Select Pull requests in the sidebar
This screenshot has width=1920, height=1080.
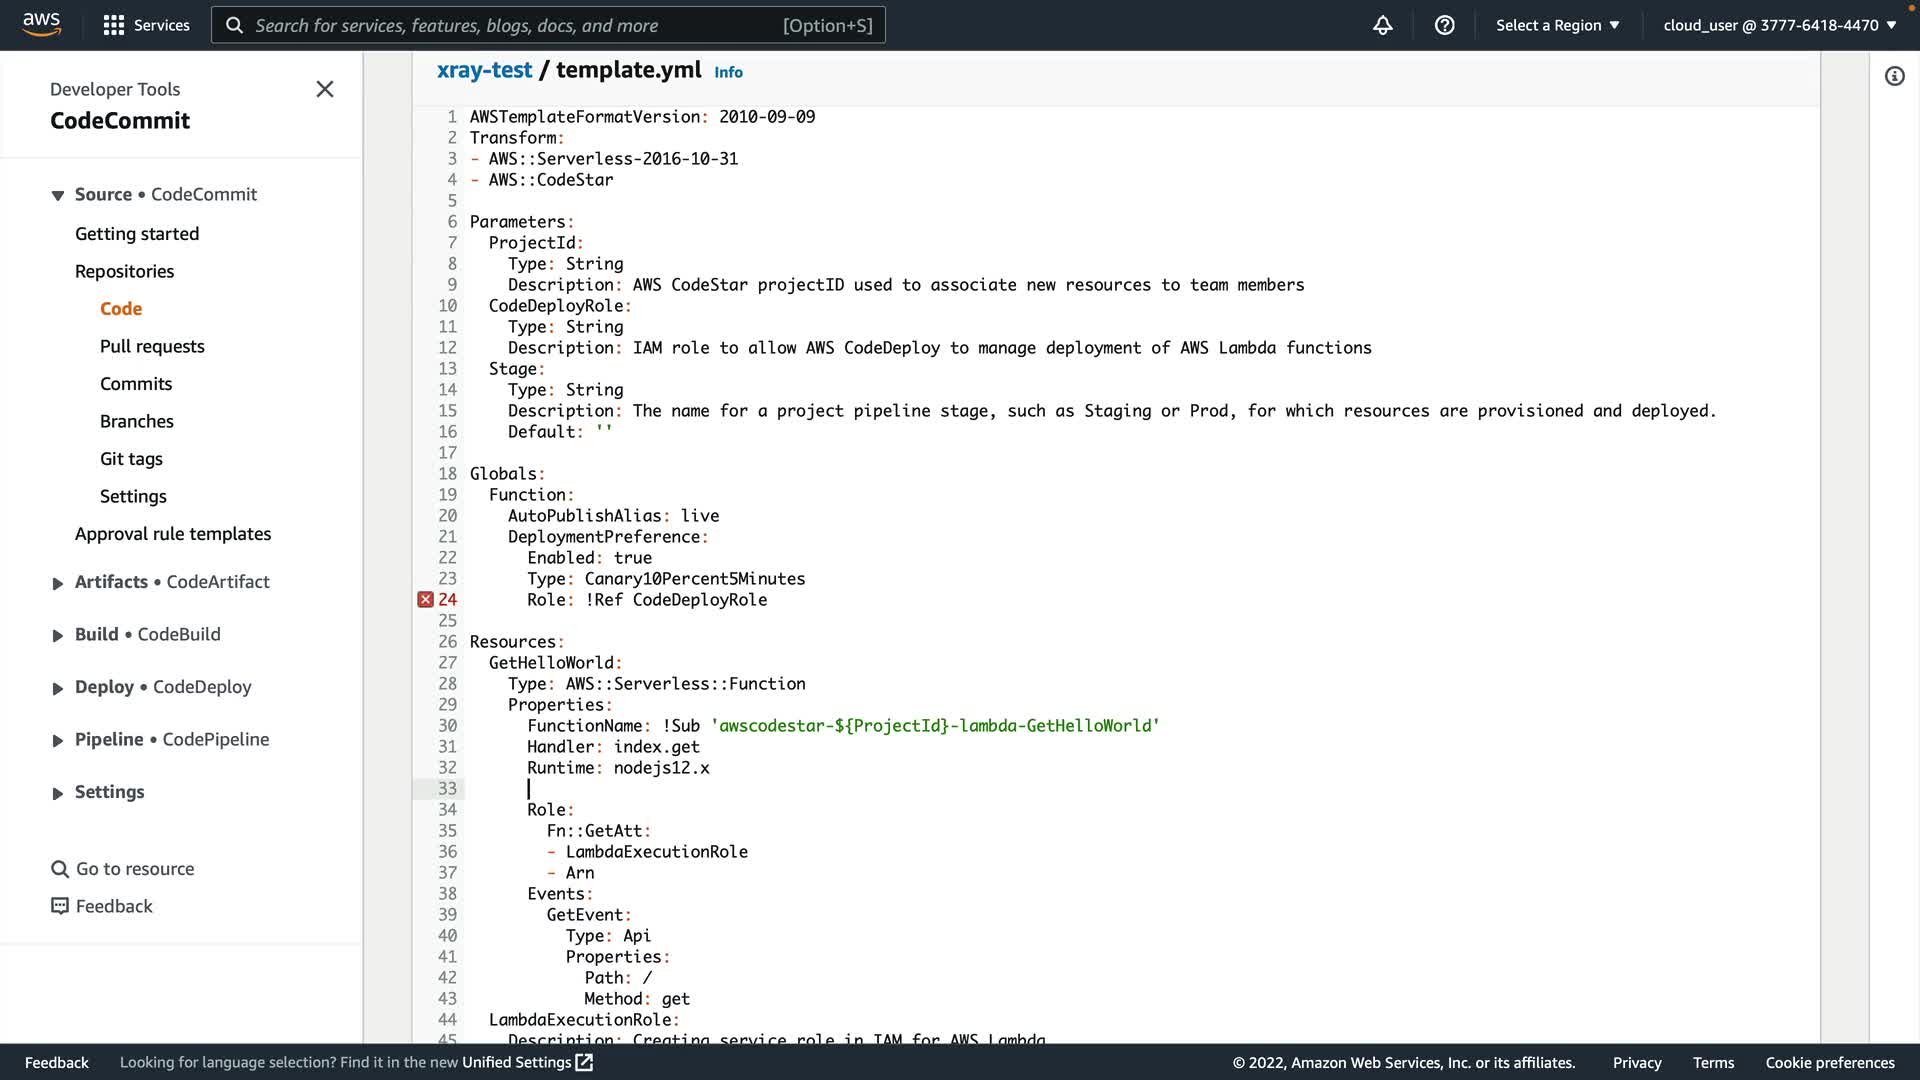click(x=152, y=346)
